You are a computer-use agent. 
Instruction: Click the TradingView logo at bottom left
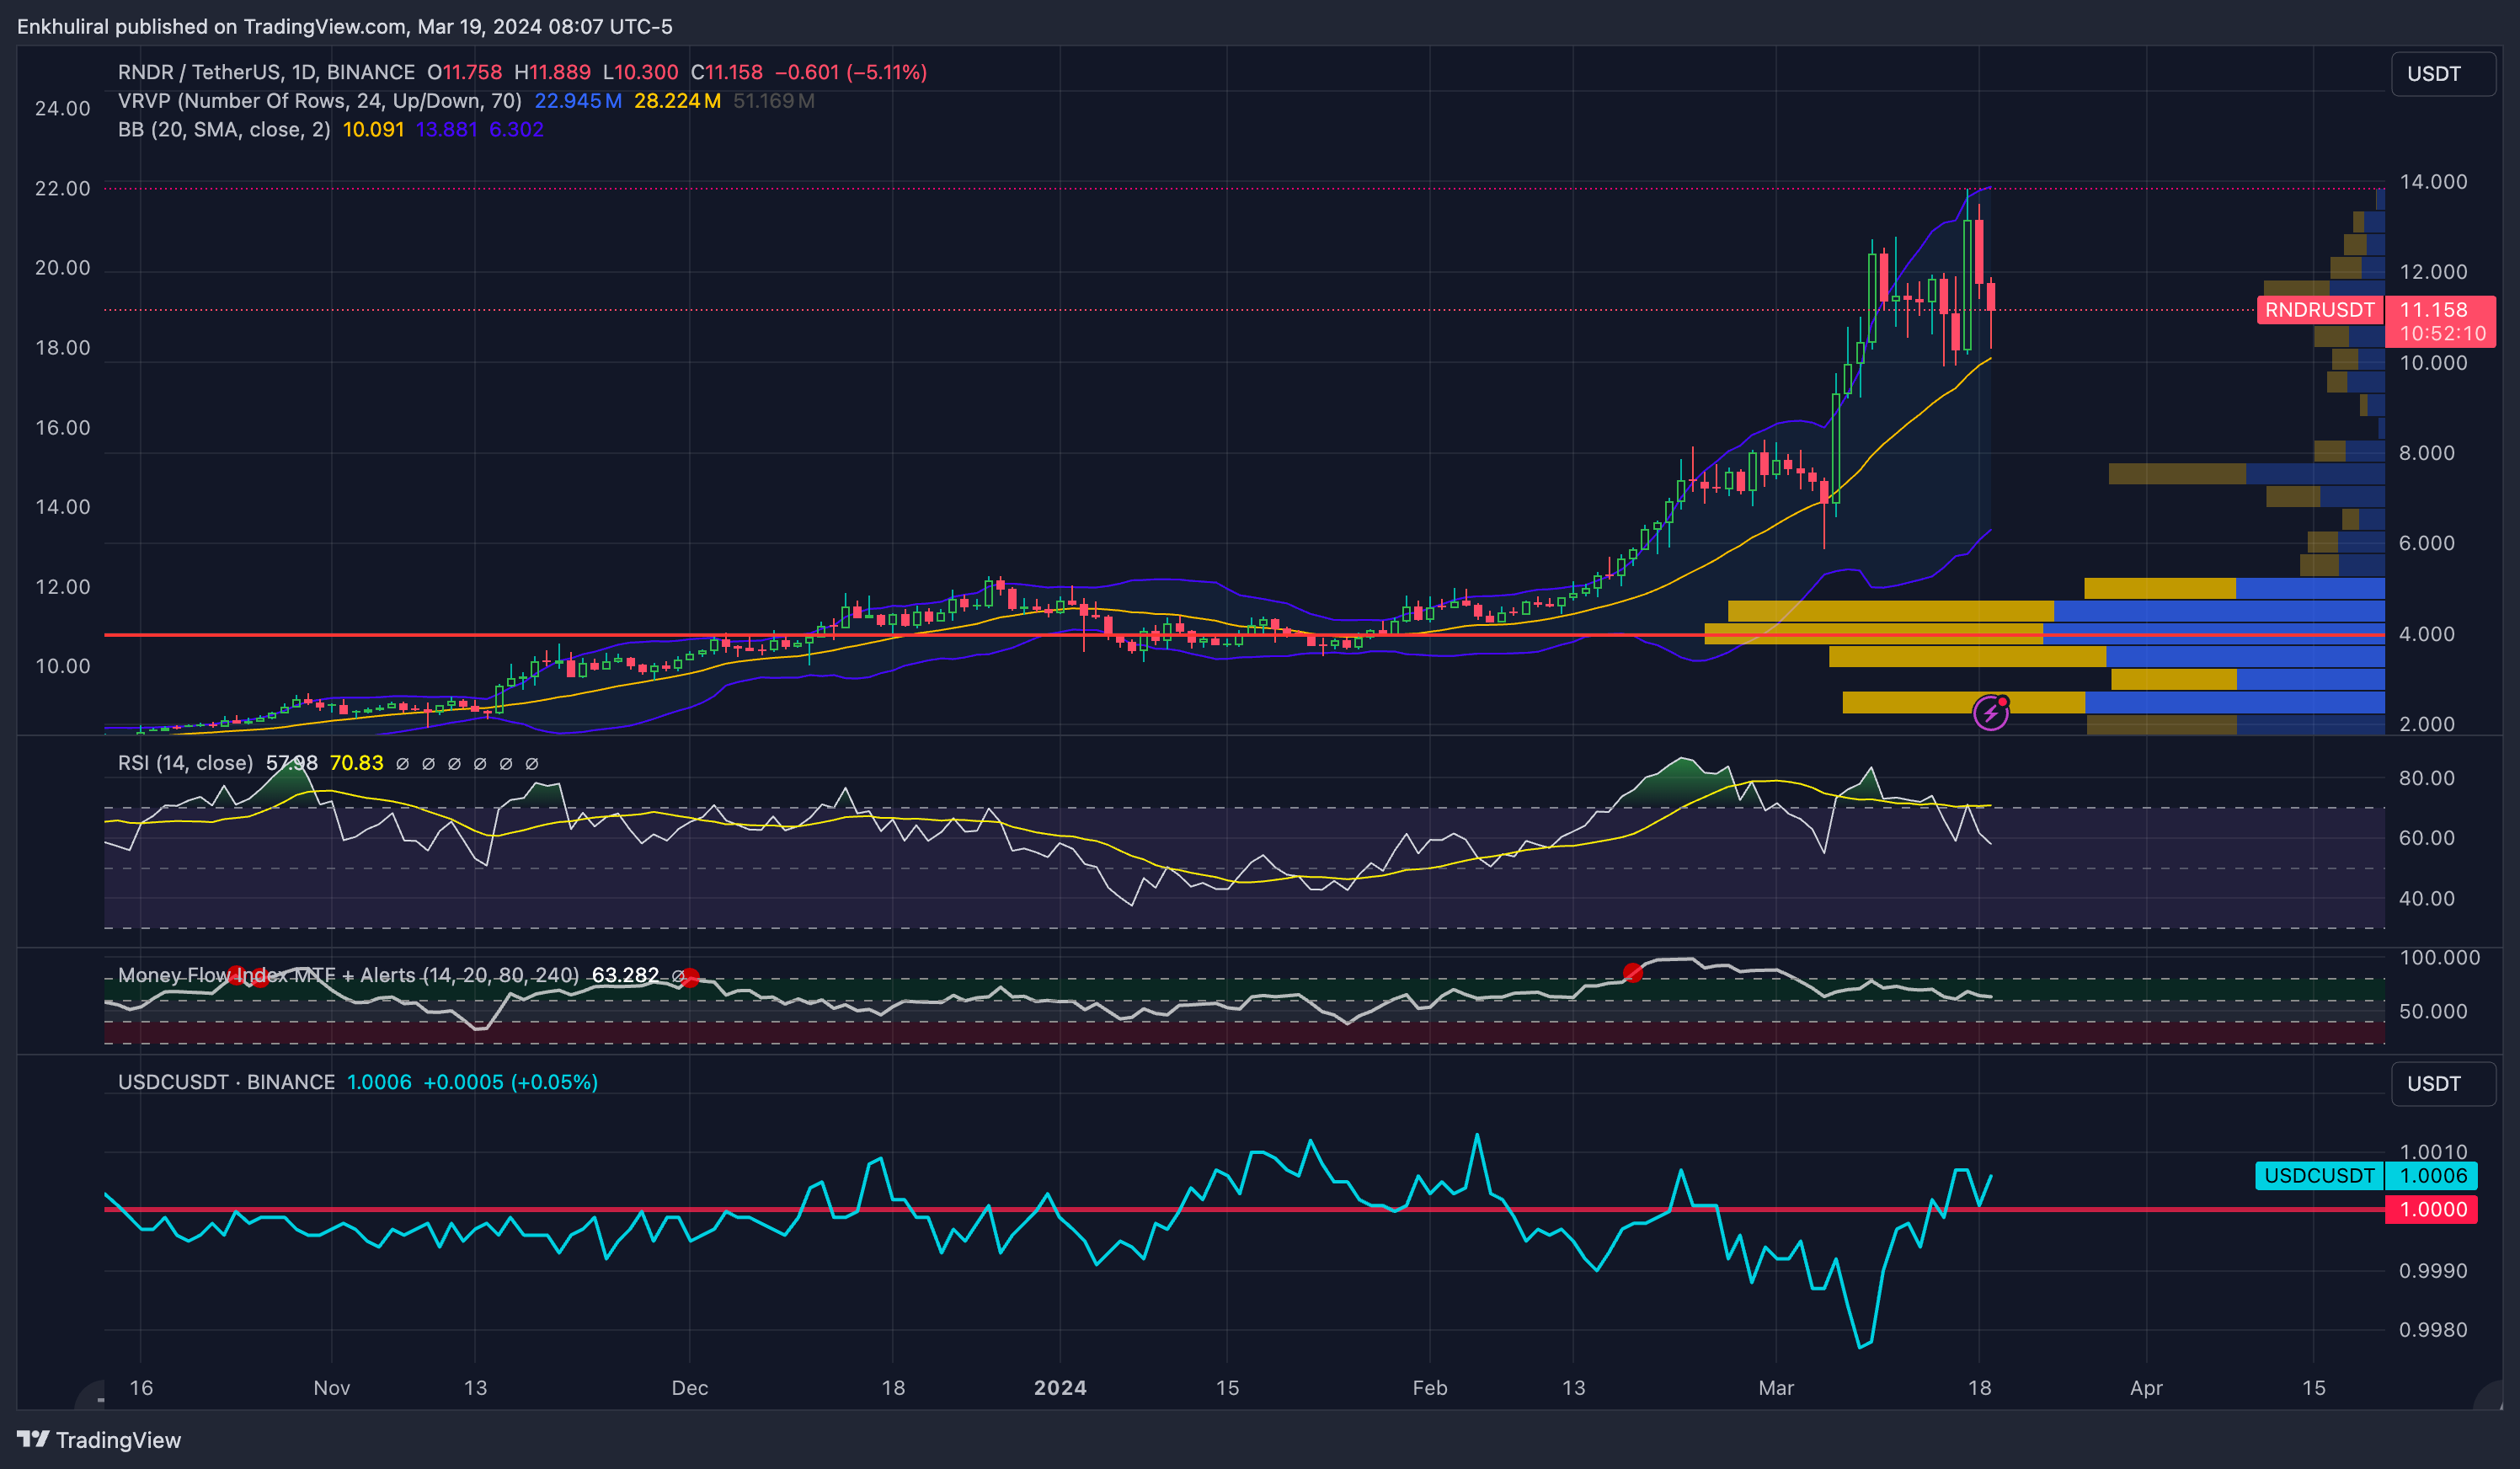tap(98, 1439)
